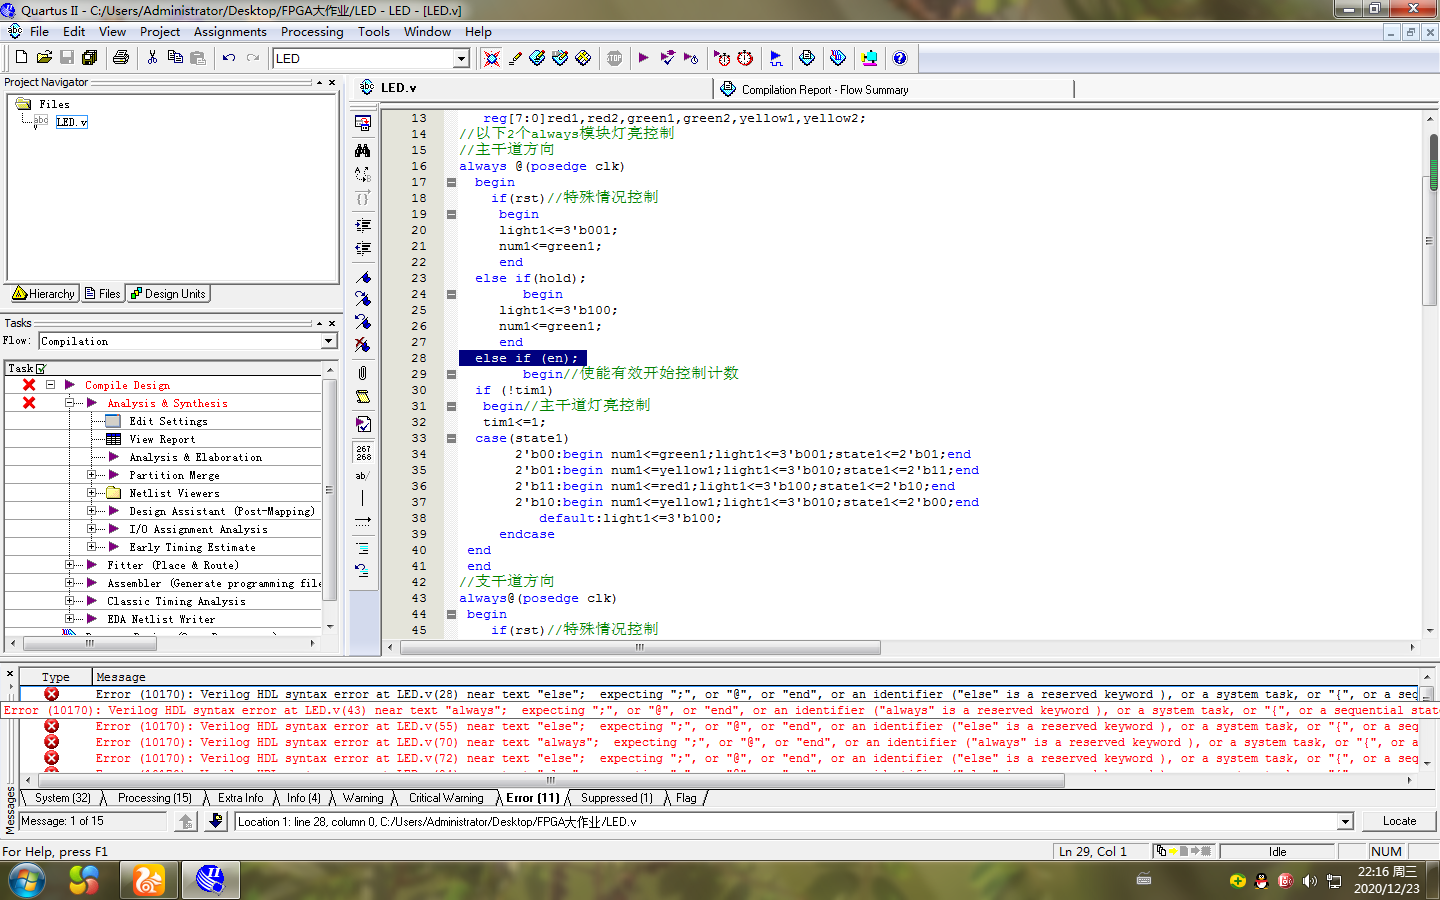The height and width of the screenshot is (900, 1440).
Task: Collapse code block at line 33
Action: pyautogui.click(x=451, y=438)
